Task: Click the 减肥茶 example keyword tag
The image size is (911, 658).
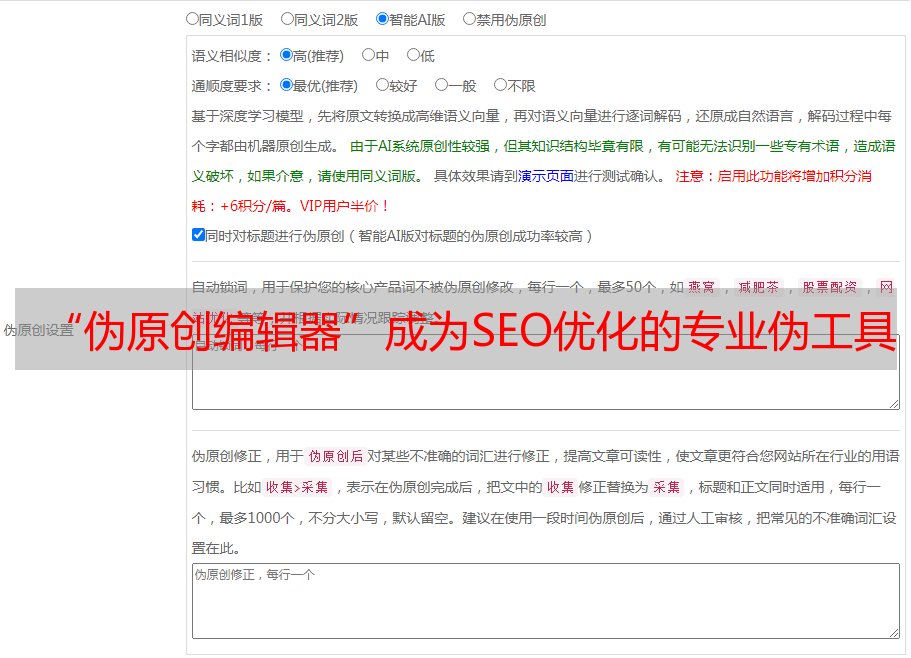Action: pyautogui.click(x=758, y=287)
